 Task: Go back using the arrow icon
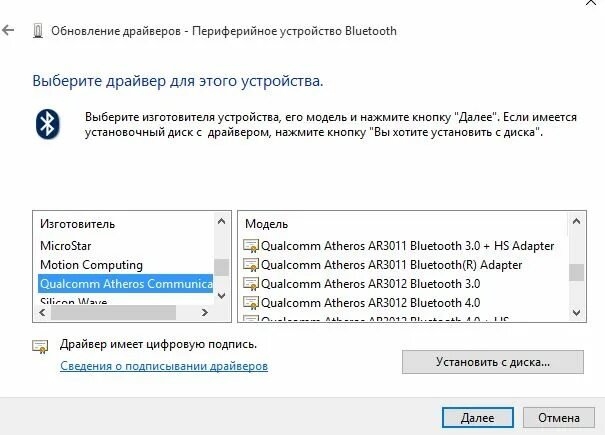(8, 30)
